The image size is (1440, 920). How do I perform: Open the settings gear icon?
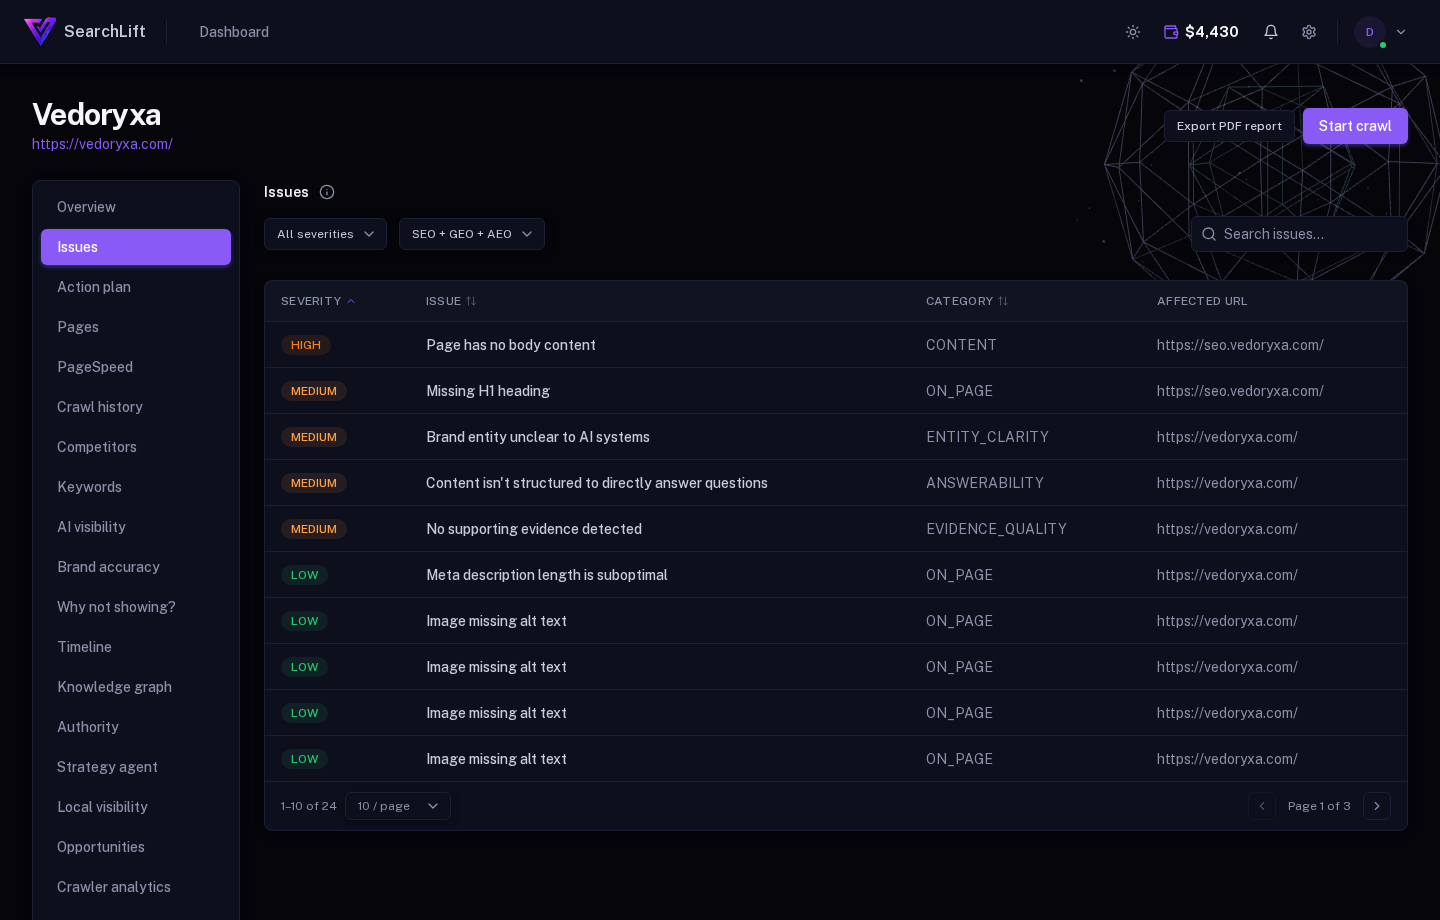[1309, 32]
